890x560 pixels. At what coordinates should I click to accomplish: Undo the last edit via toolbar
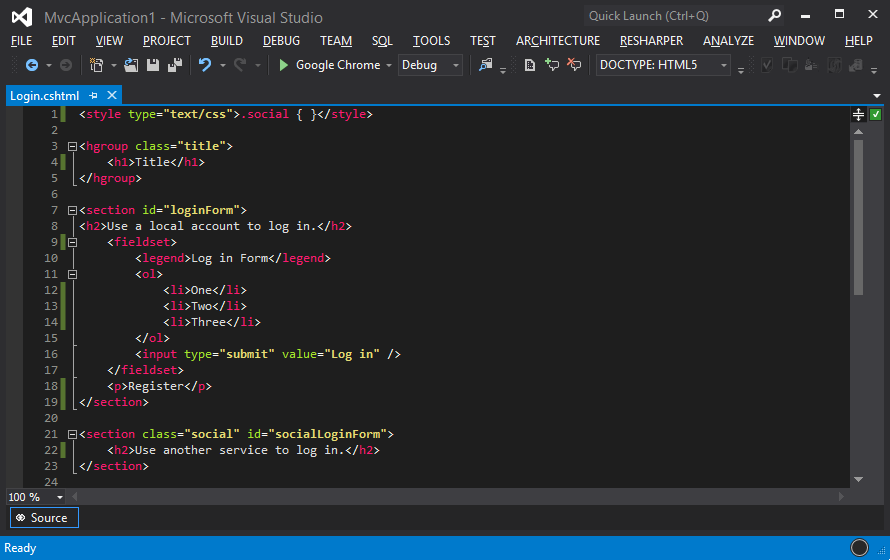(x=205, y=65)
